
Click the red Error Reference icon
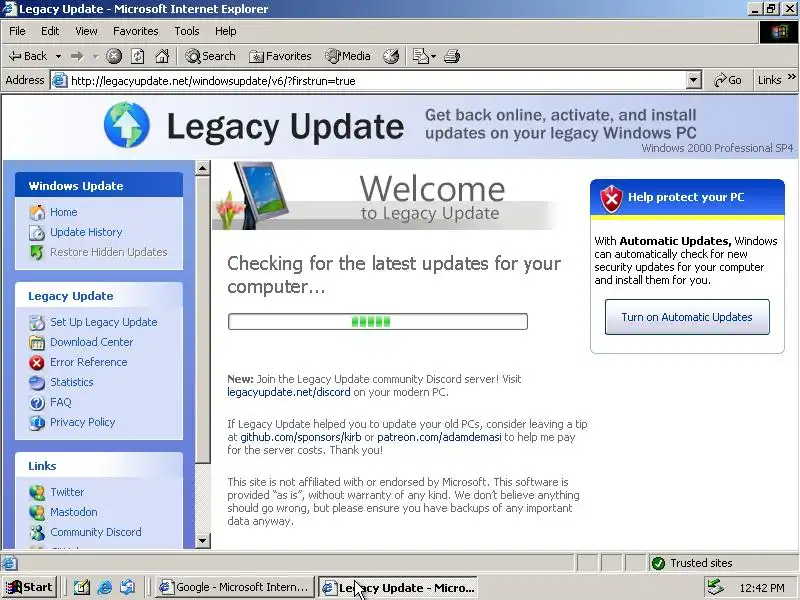37,362
